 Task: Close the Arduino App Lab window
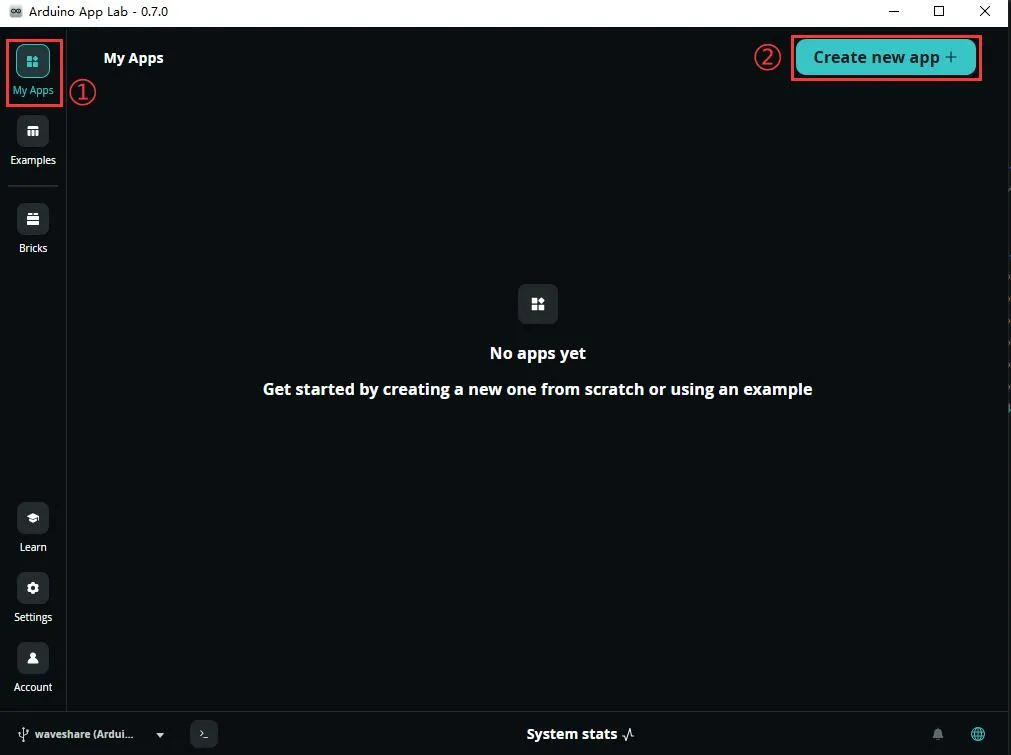pyautogui.click(x=985, y=12)
